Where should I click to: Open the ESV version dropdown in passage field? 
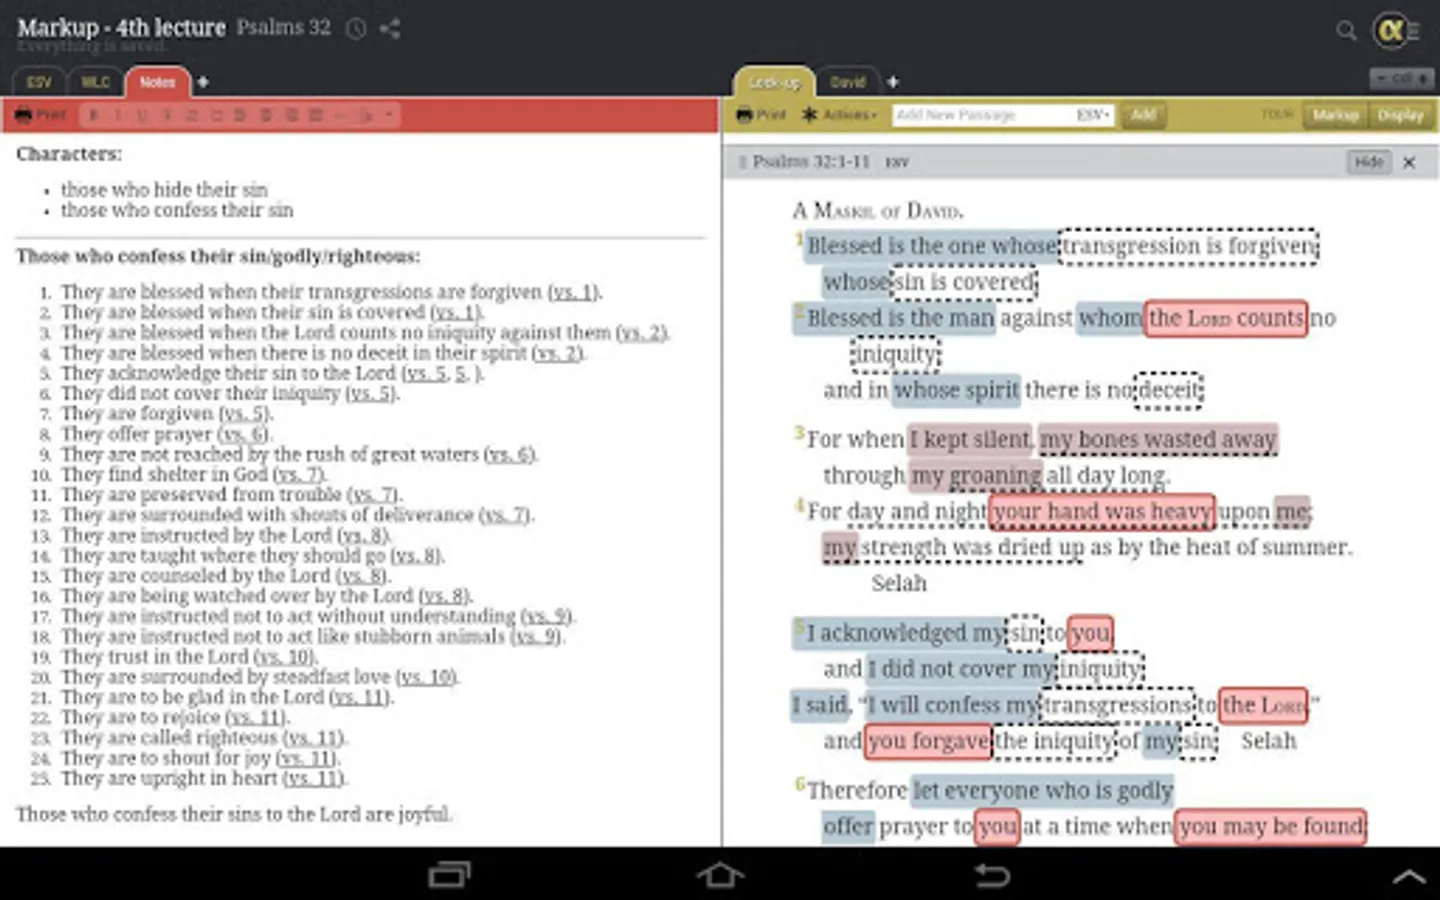coord(1093,115)
